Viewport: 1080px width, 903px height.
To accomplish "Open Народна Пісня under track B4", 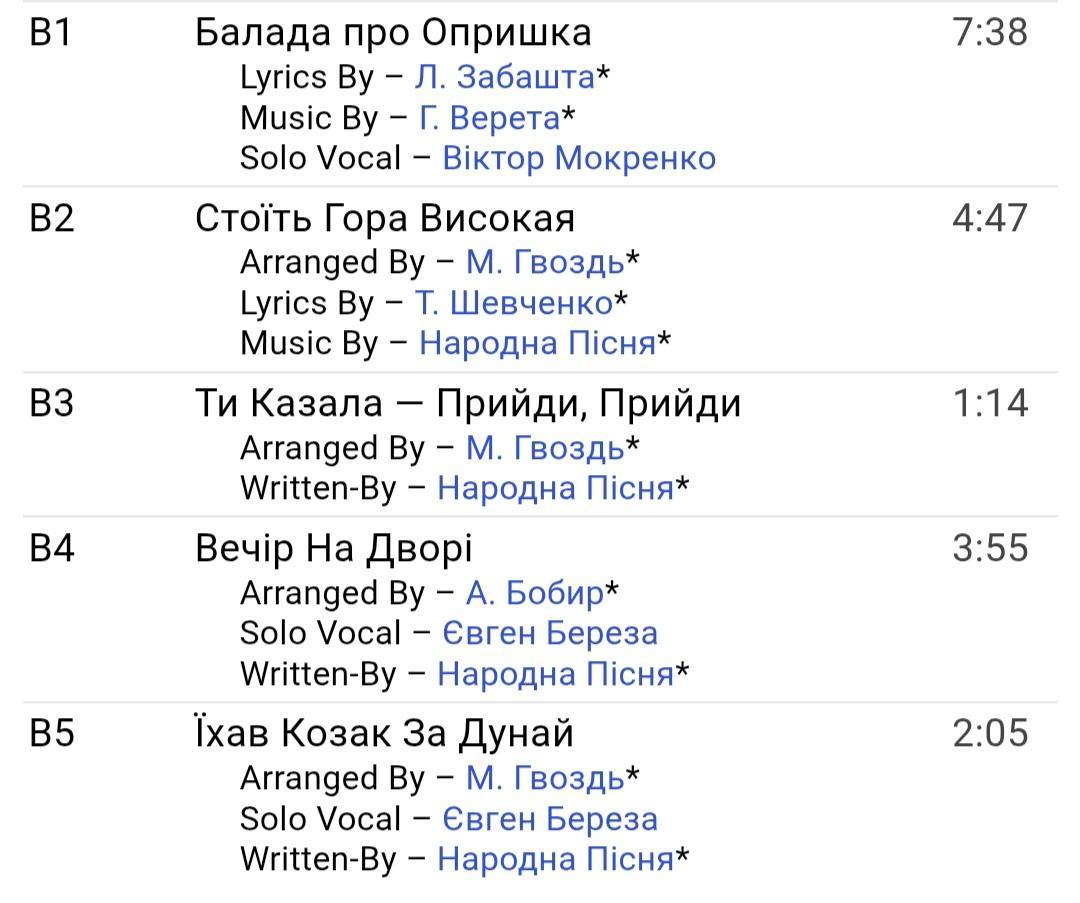I will point(555,674).
